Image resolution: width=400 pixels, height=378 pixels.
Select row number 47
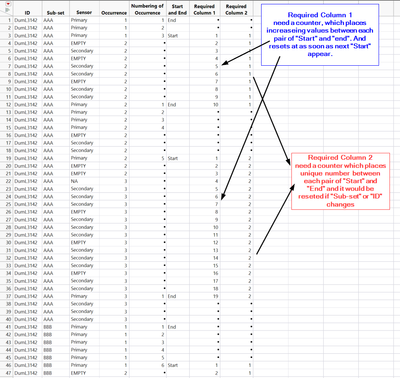tap(8, 373)
